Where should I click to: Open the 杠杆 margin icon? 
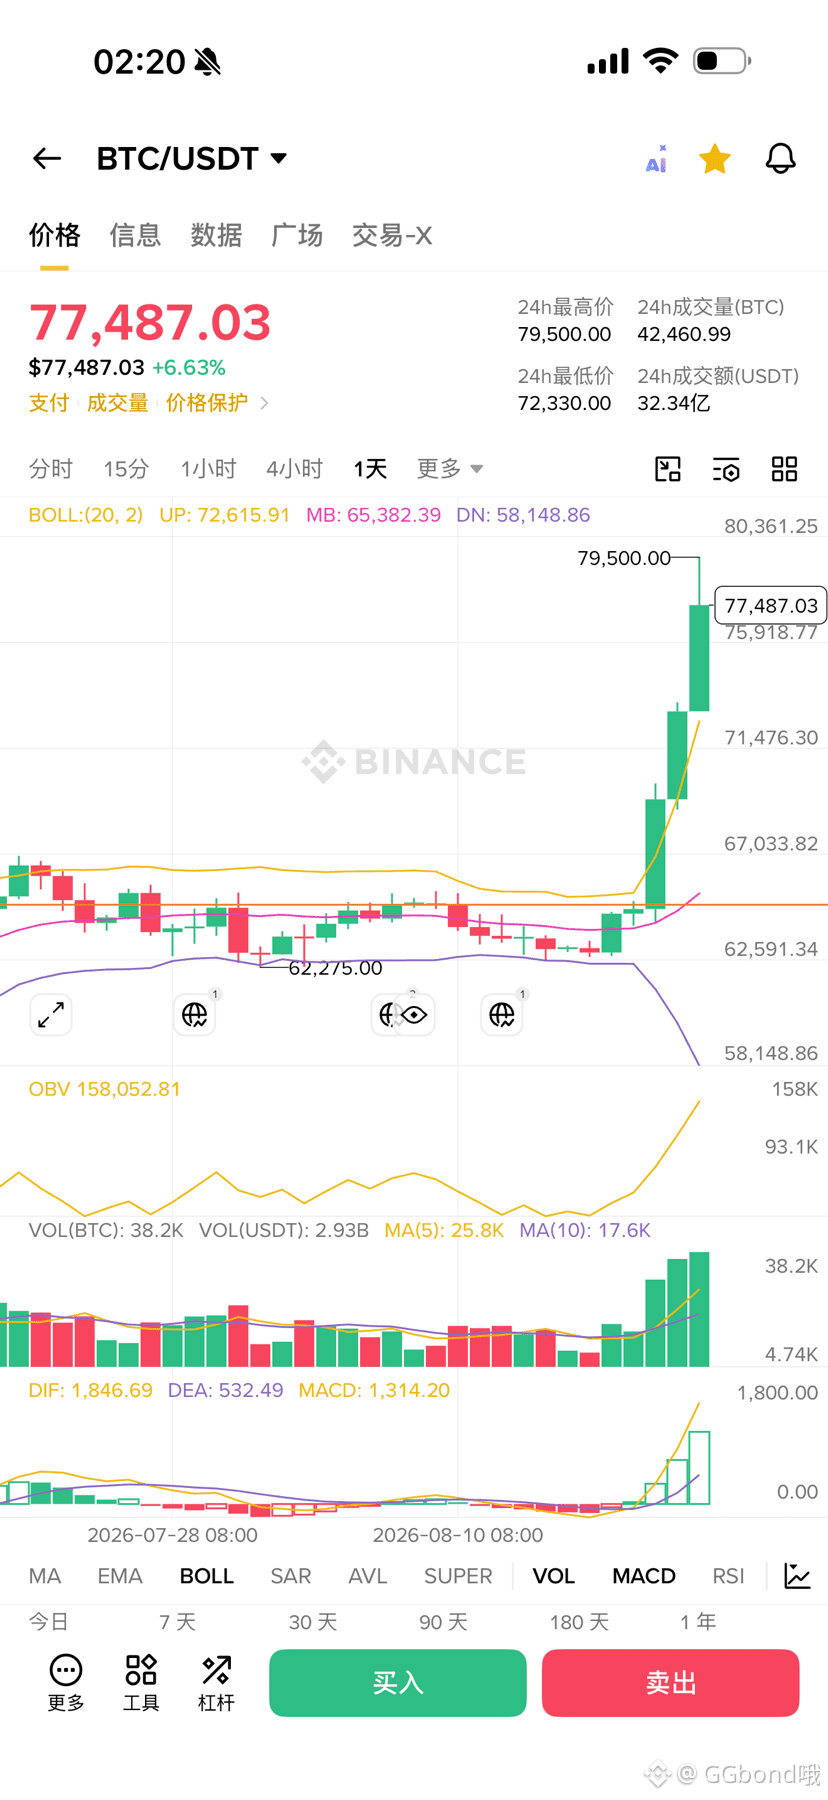216,1683
